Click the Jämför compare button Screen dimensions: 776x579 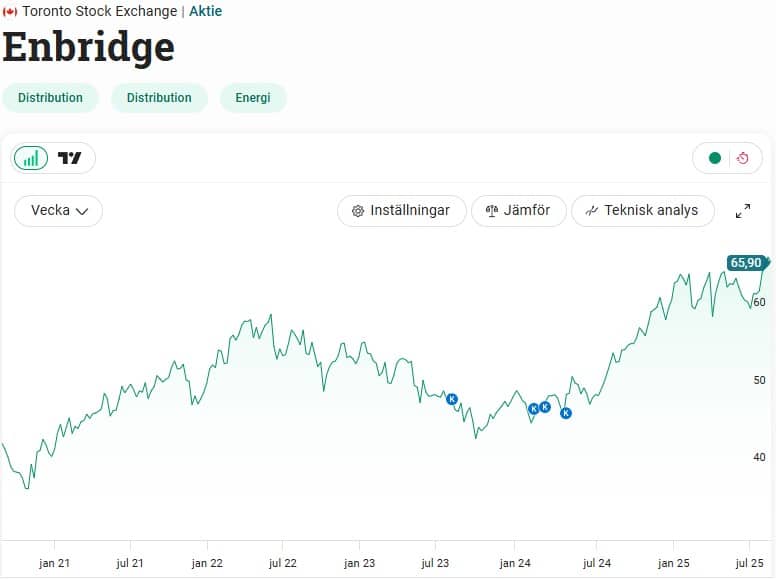[518, 211]
